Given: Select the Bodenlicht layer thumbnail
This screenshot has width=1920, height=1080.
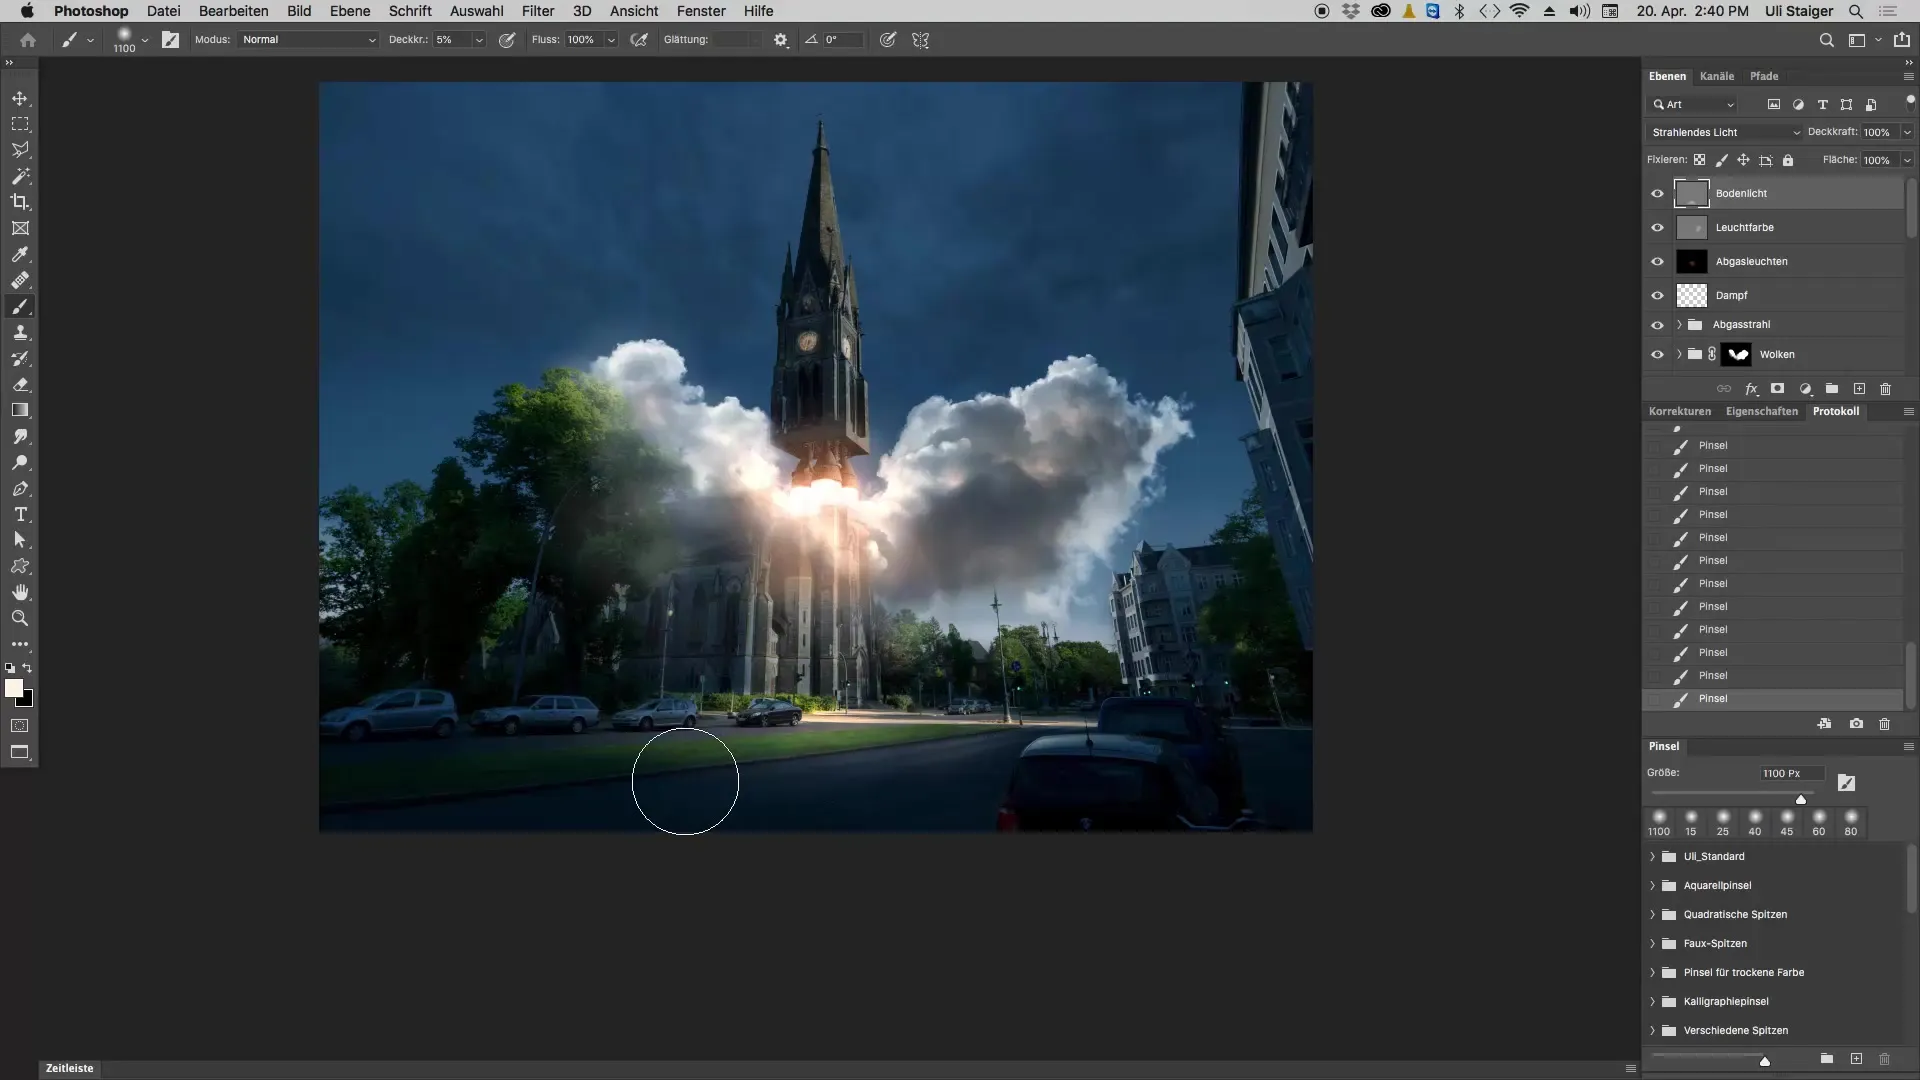Looking at the screenshot, I should [1691, 193].
